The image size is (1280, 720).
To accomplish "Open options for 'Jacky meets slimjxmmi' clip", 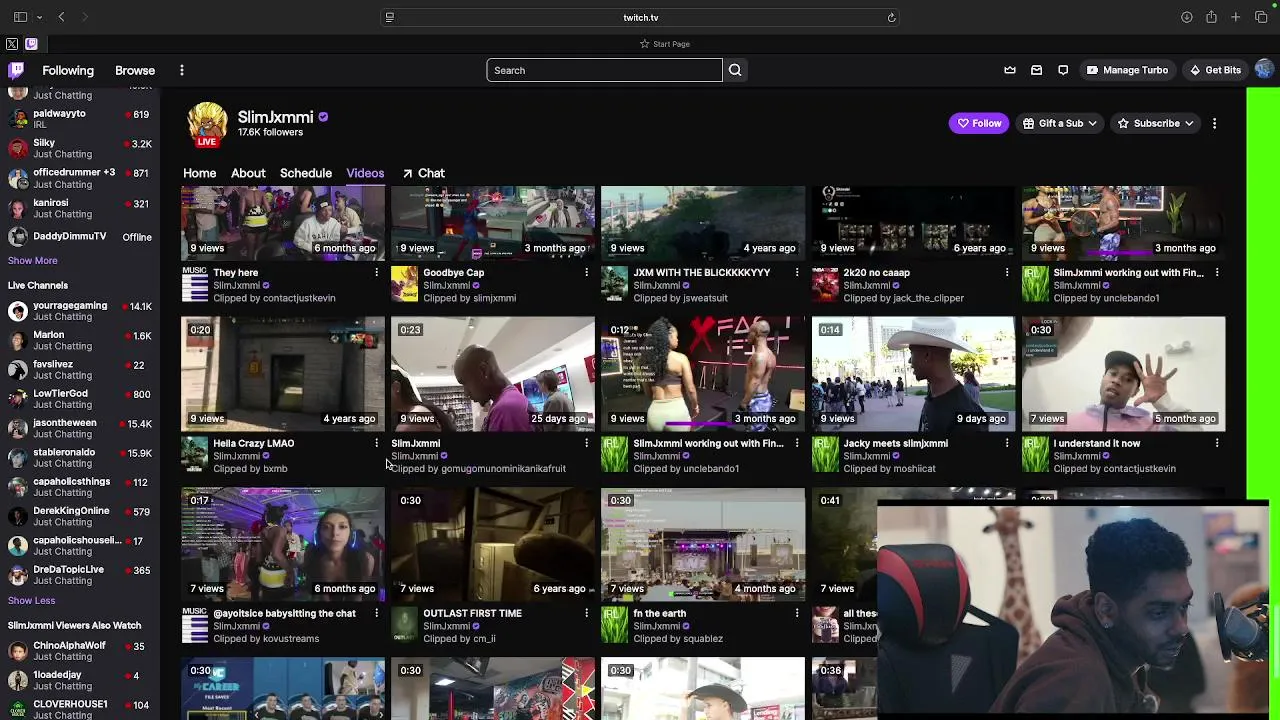I will (x=1007, y=443).
